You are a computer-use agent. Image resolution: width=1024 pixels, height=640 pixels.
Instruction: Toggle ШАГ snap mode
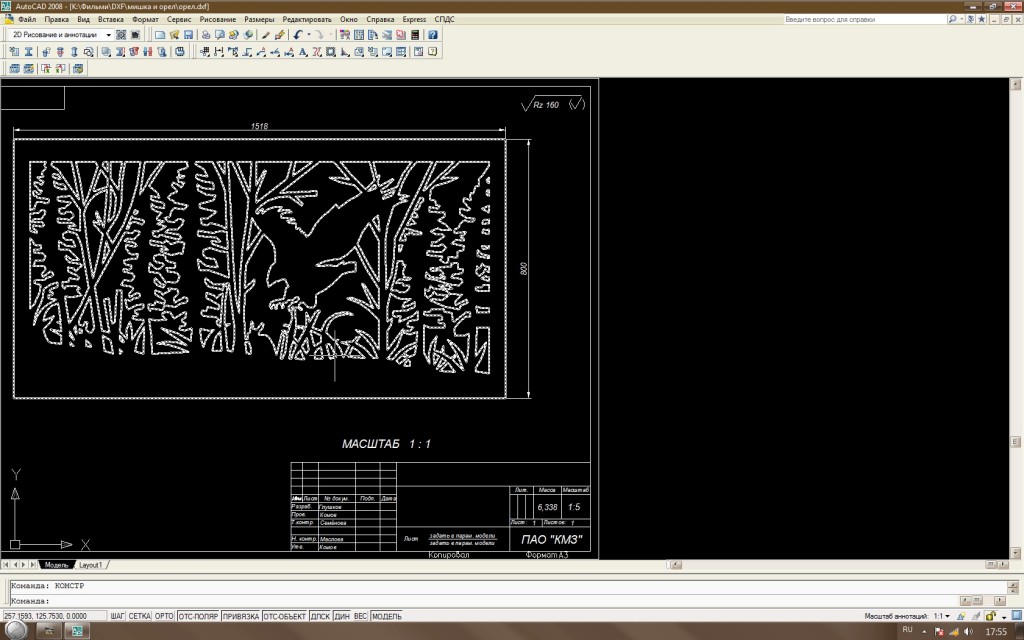[118, 616]
